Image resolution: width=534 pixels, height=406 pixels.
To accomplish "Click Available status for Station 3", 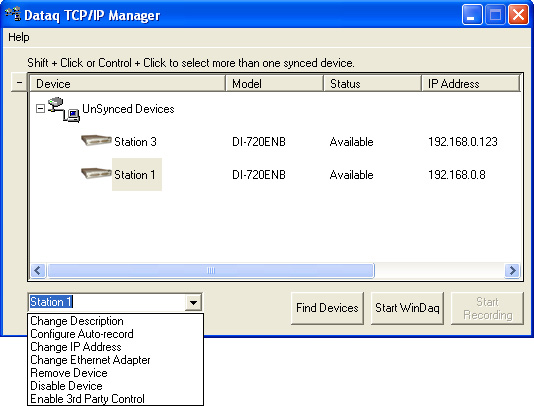I will point(351,142).
